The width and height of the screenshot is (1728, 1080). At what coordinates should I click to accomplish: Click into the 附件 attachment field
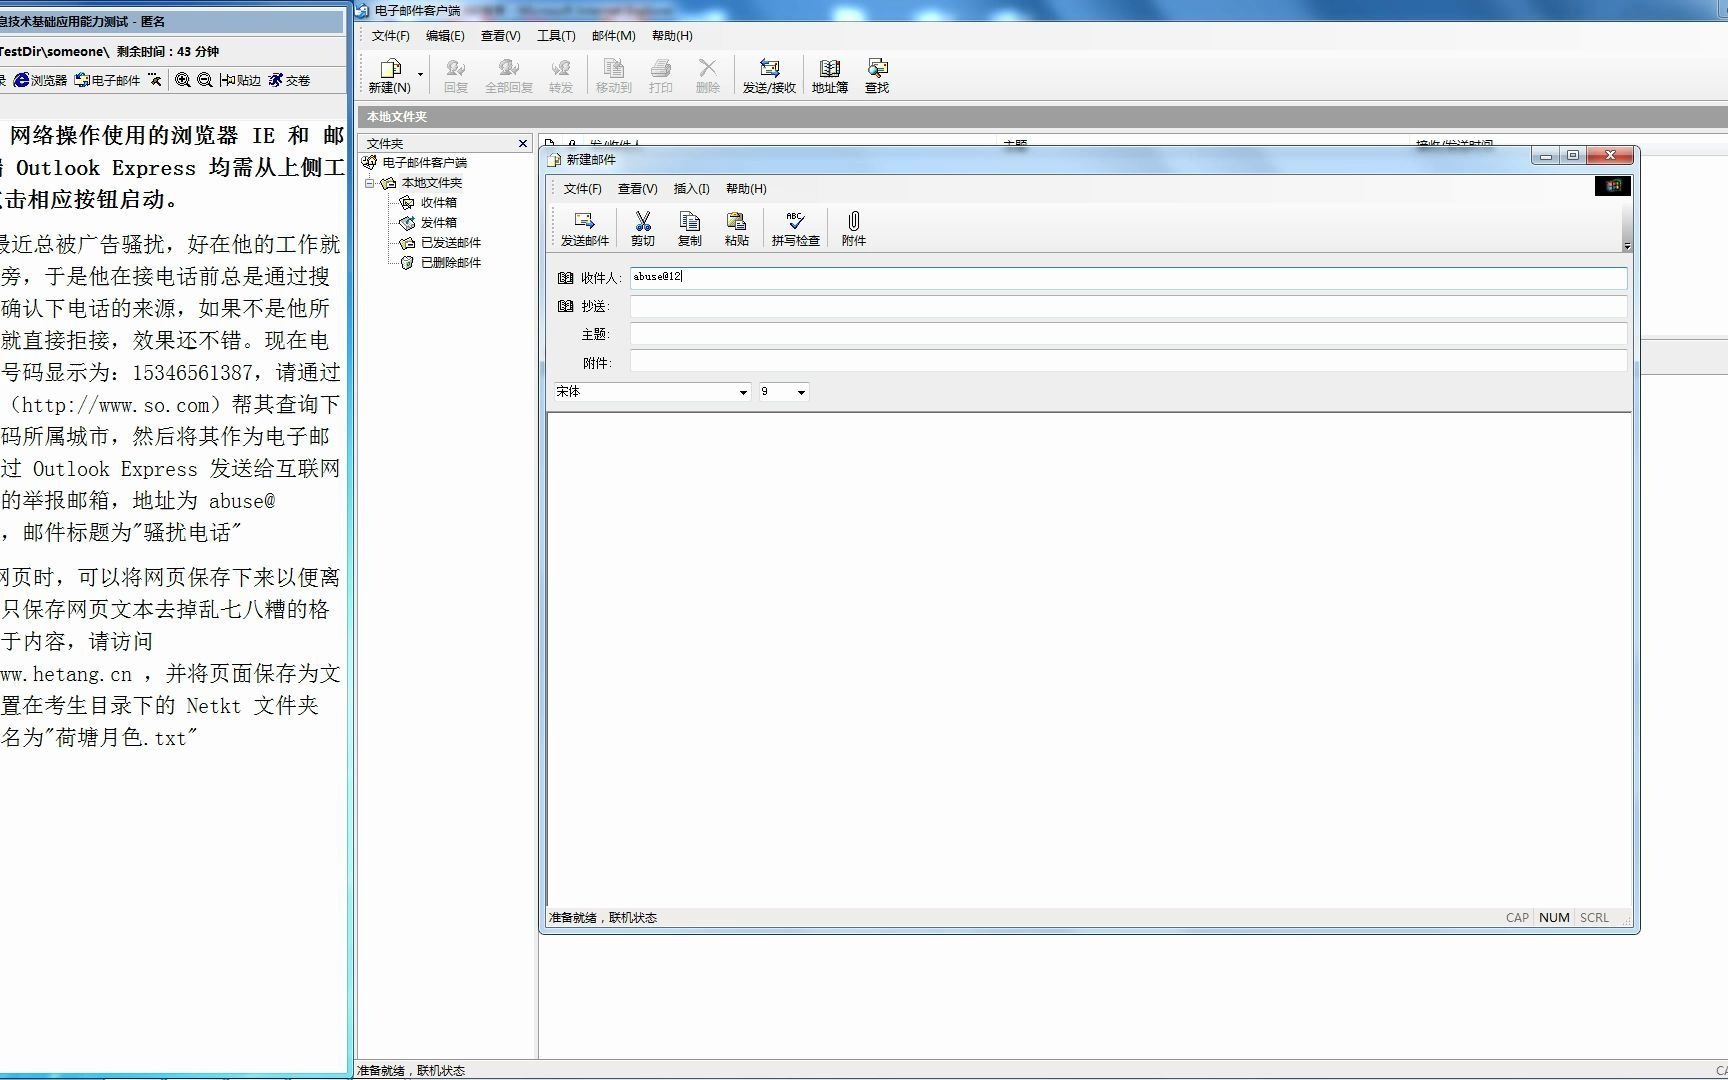tap(1128, 362)
